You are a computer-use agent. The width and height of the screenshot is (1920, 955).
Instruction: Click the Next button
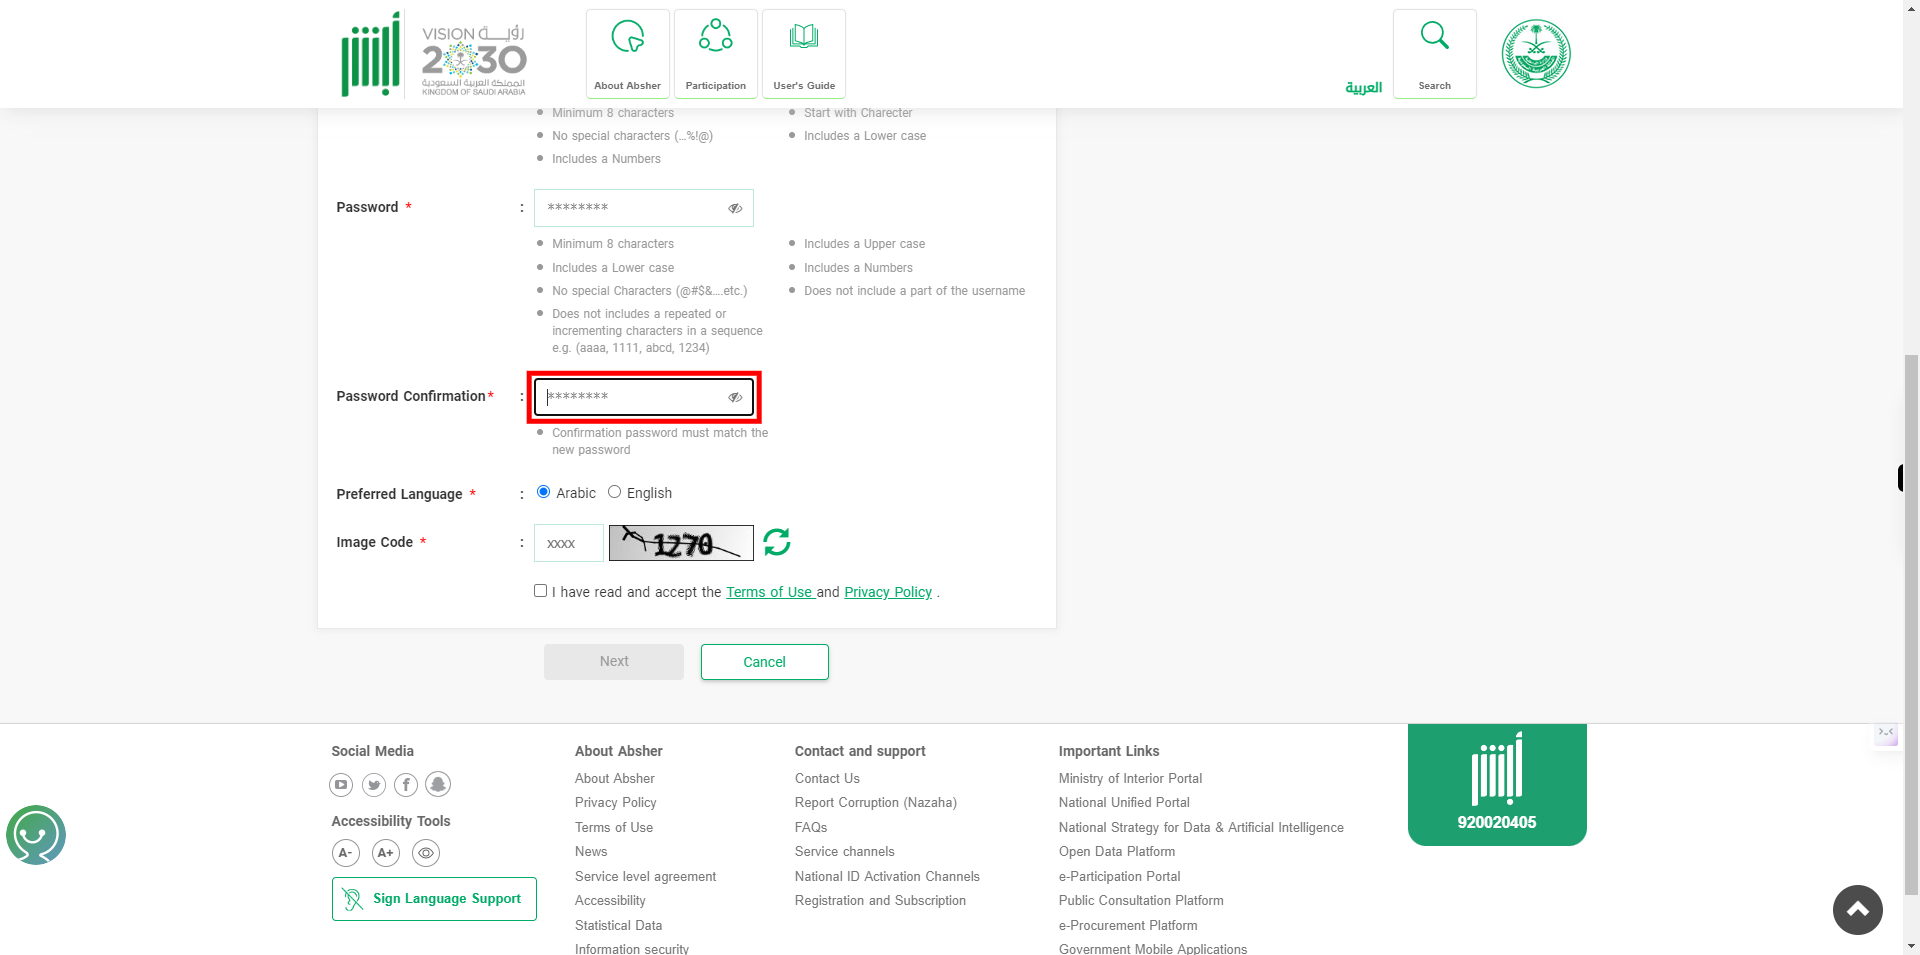point(614,662)
